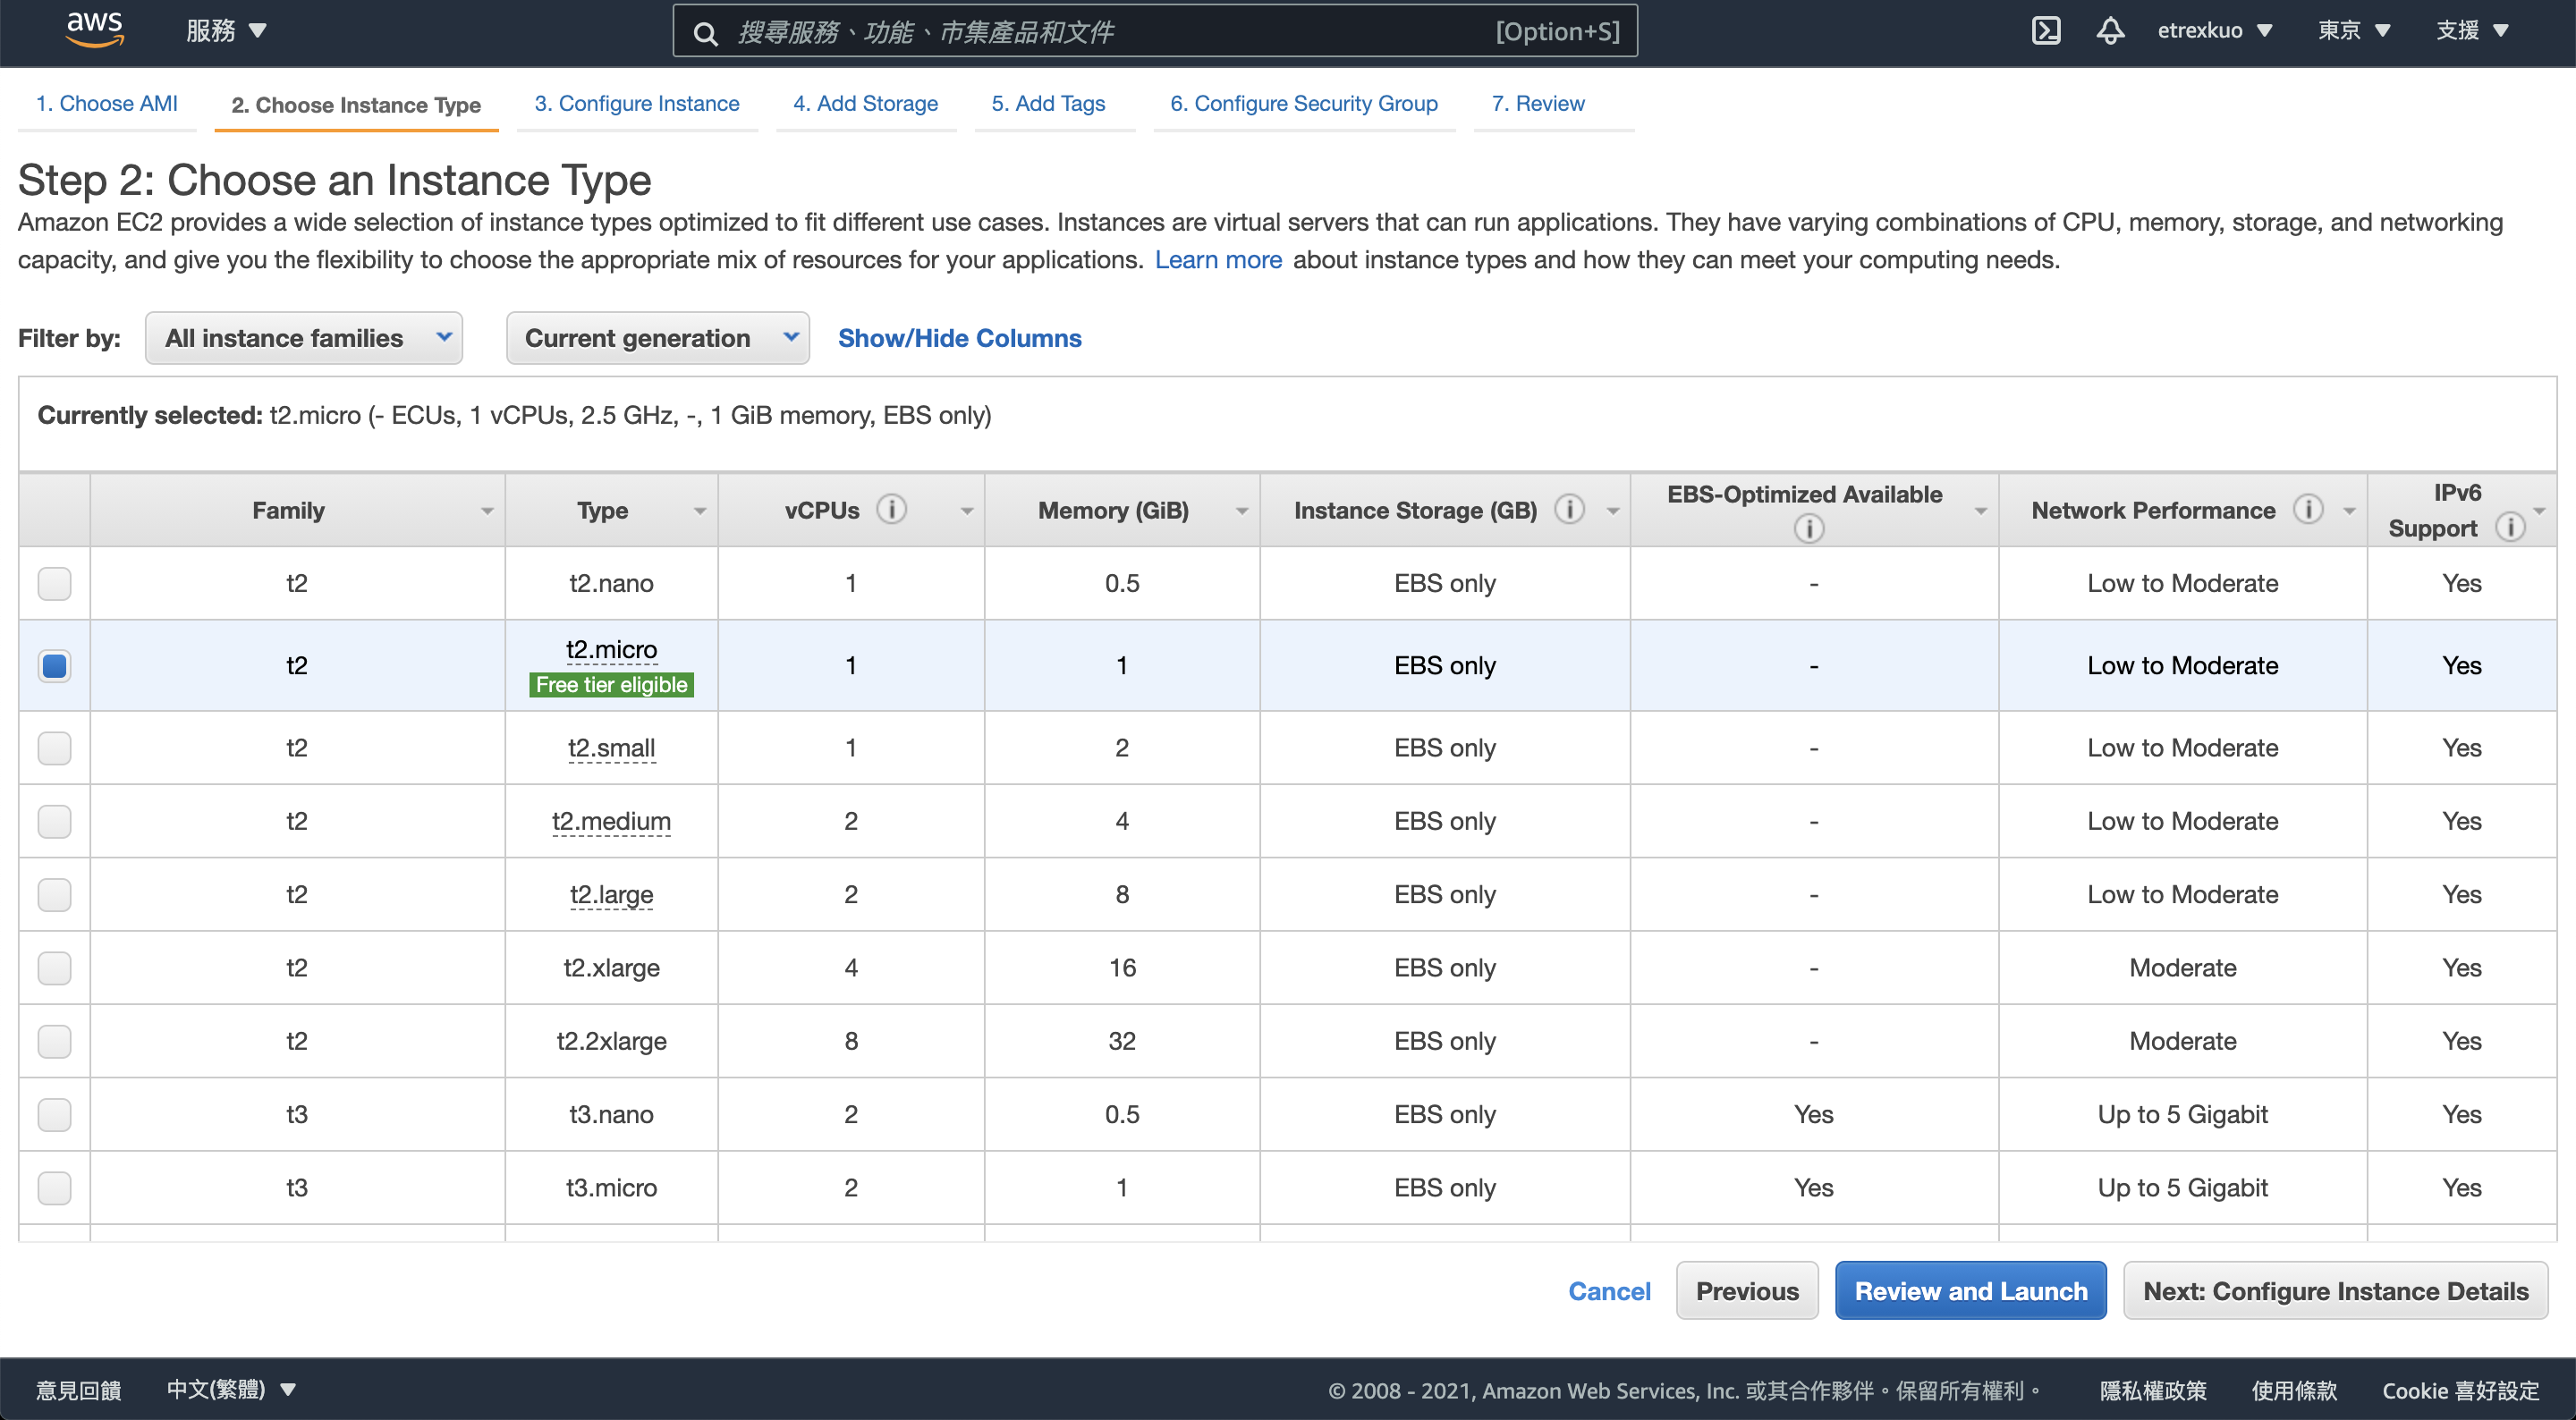
Task: Select the t2.xlarge row checkbox
Action: [x=54, y=967]
